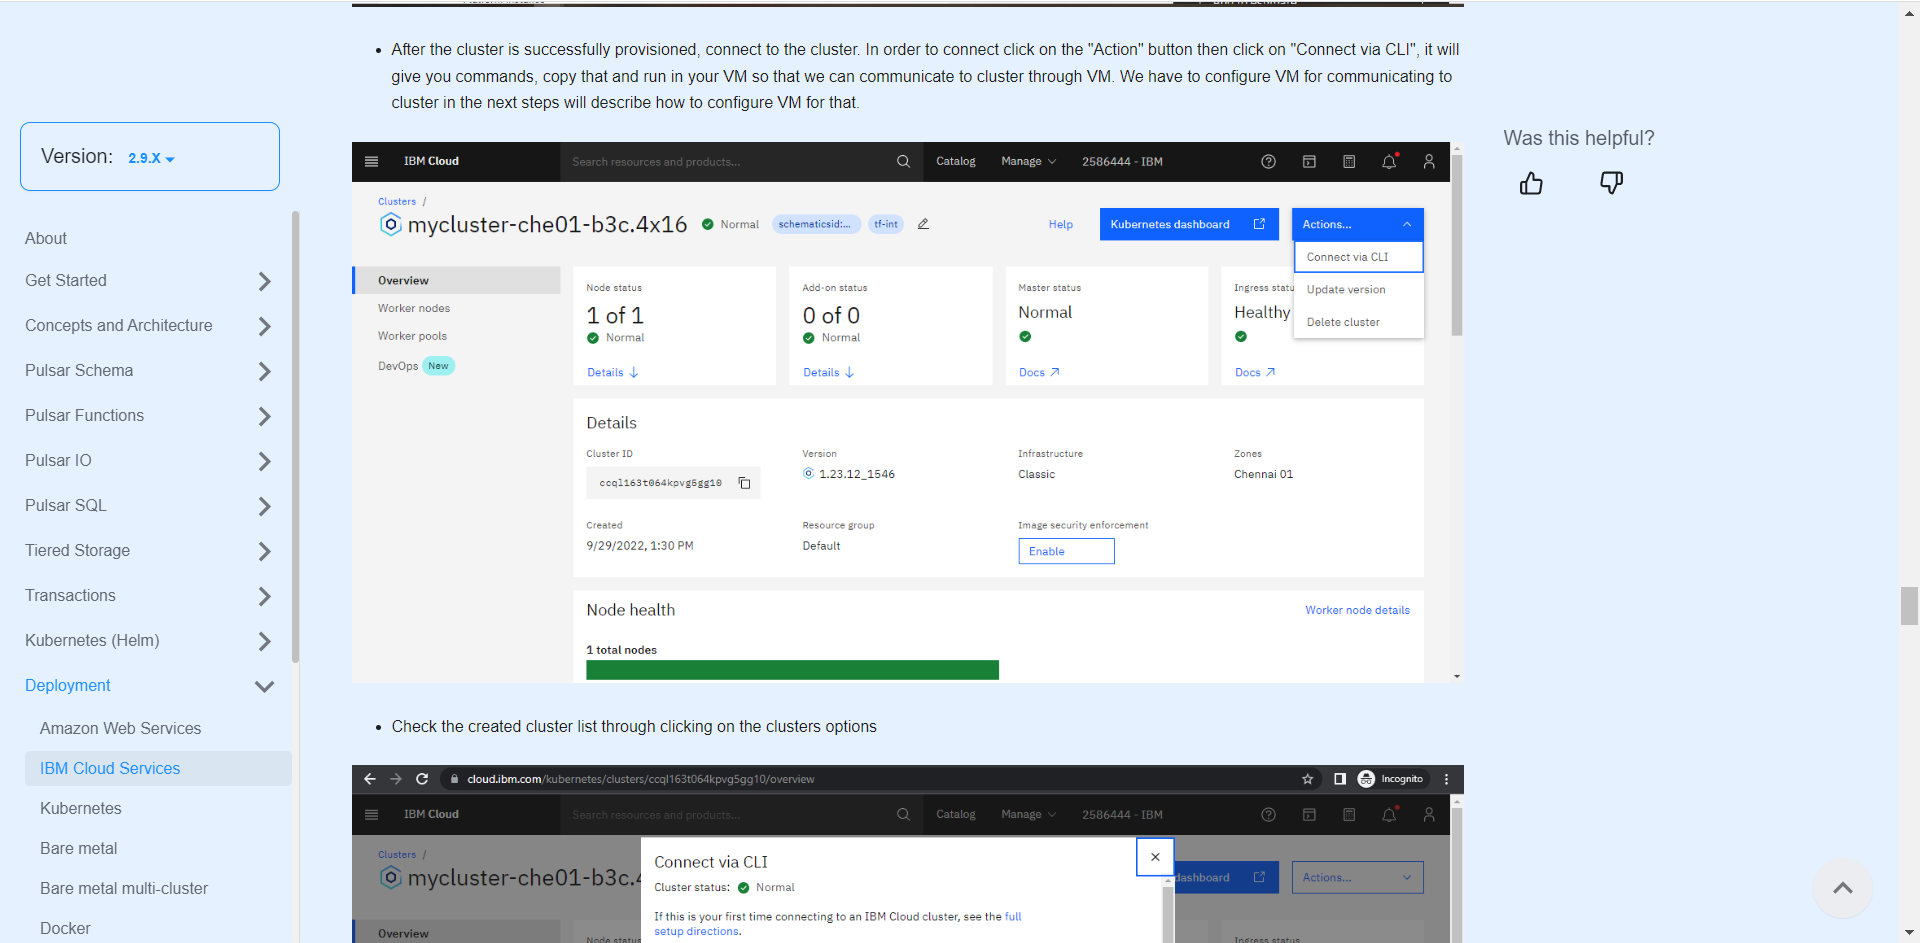Click the Incognito profile icon
Image resolution: width=1920 pixels, height=943 pixels.
[x=1366, y=779]
